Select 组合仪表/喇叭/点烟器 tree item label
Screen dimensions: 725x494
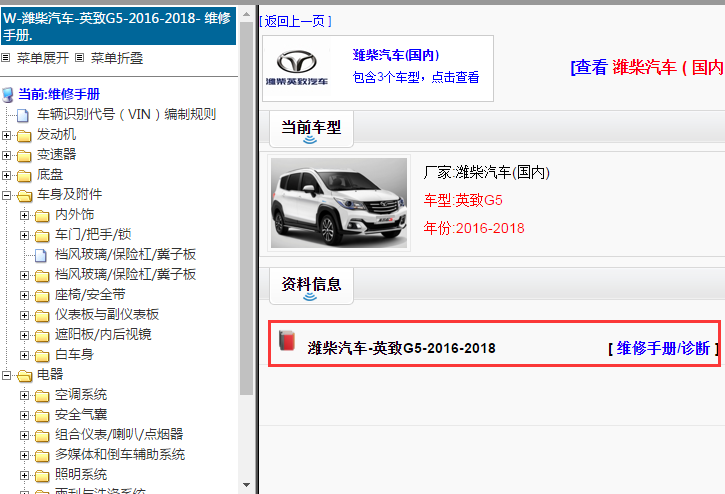tap(119, 434)
